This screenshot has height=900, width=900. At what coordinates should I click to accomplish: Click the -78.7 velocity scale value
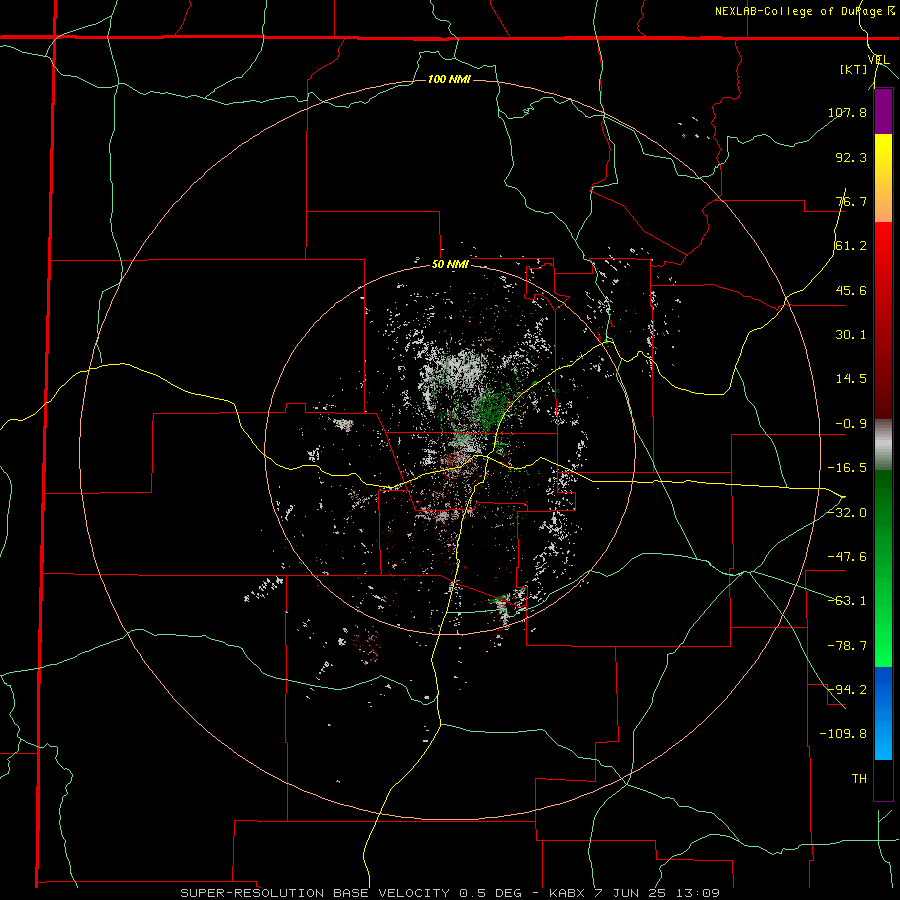pyautogui.click(x=847, y=646)
